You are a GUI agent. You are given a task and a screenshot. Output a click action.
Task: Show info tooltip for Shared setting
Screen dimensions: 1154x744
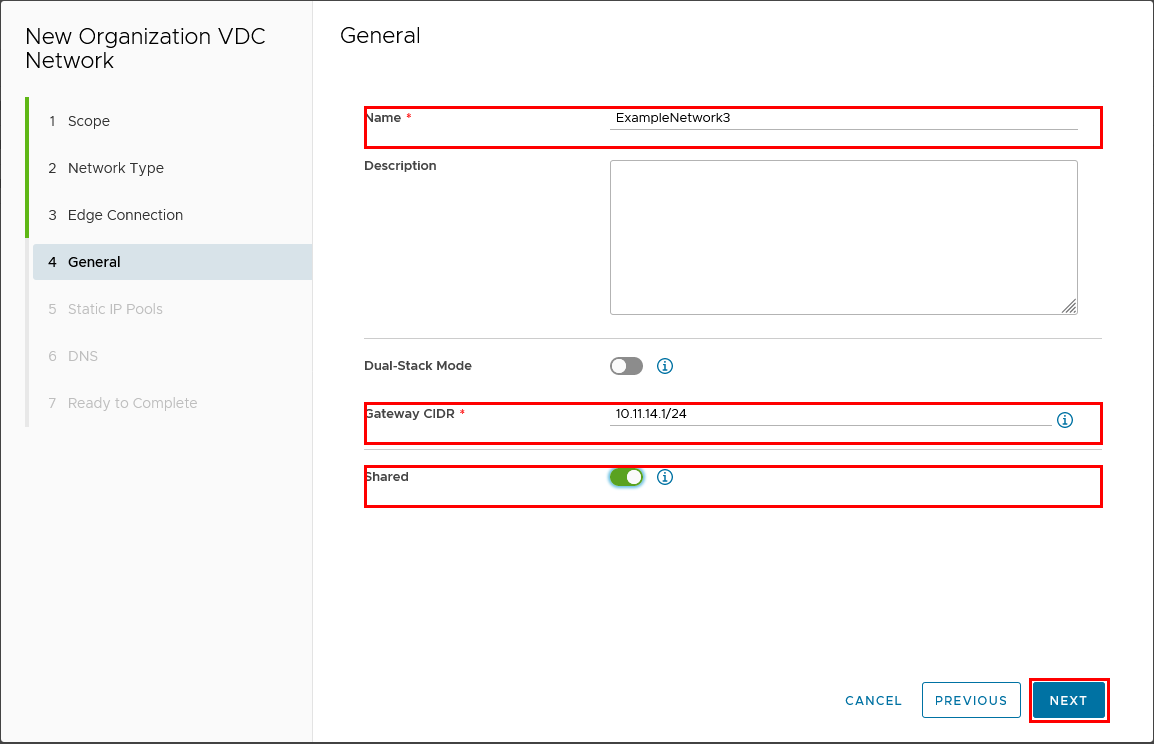[665, 477]
